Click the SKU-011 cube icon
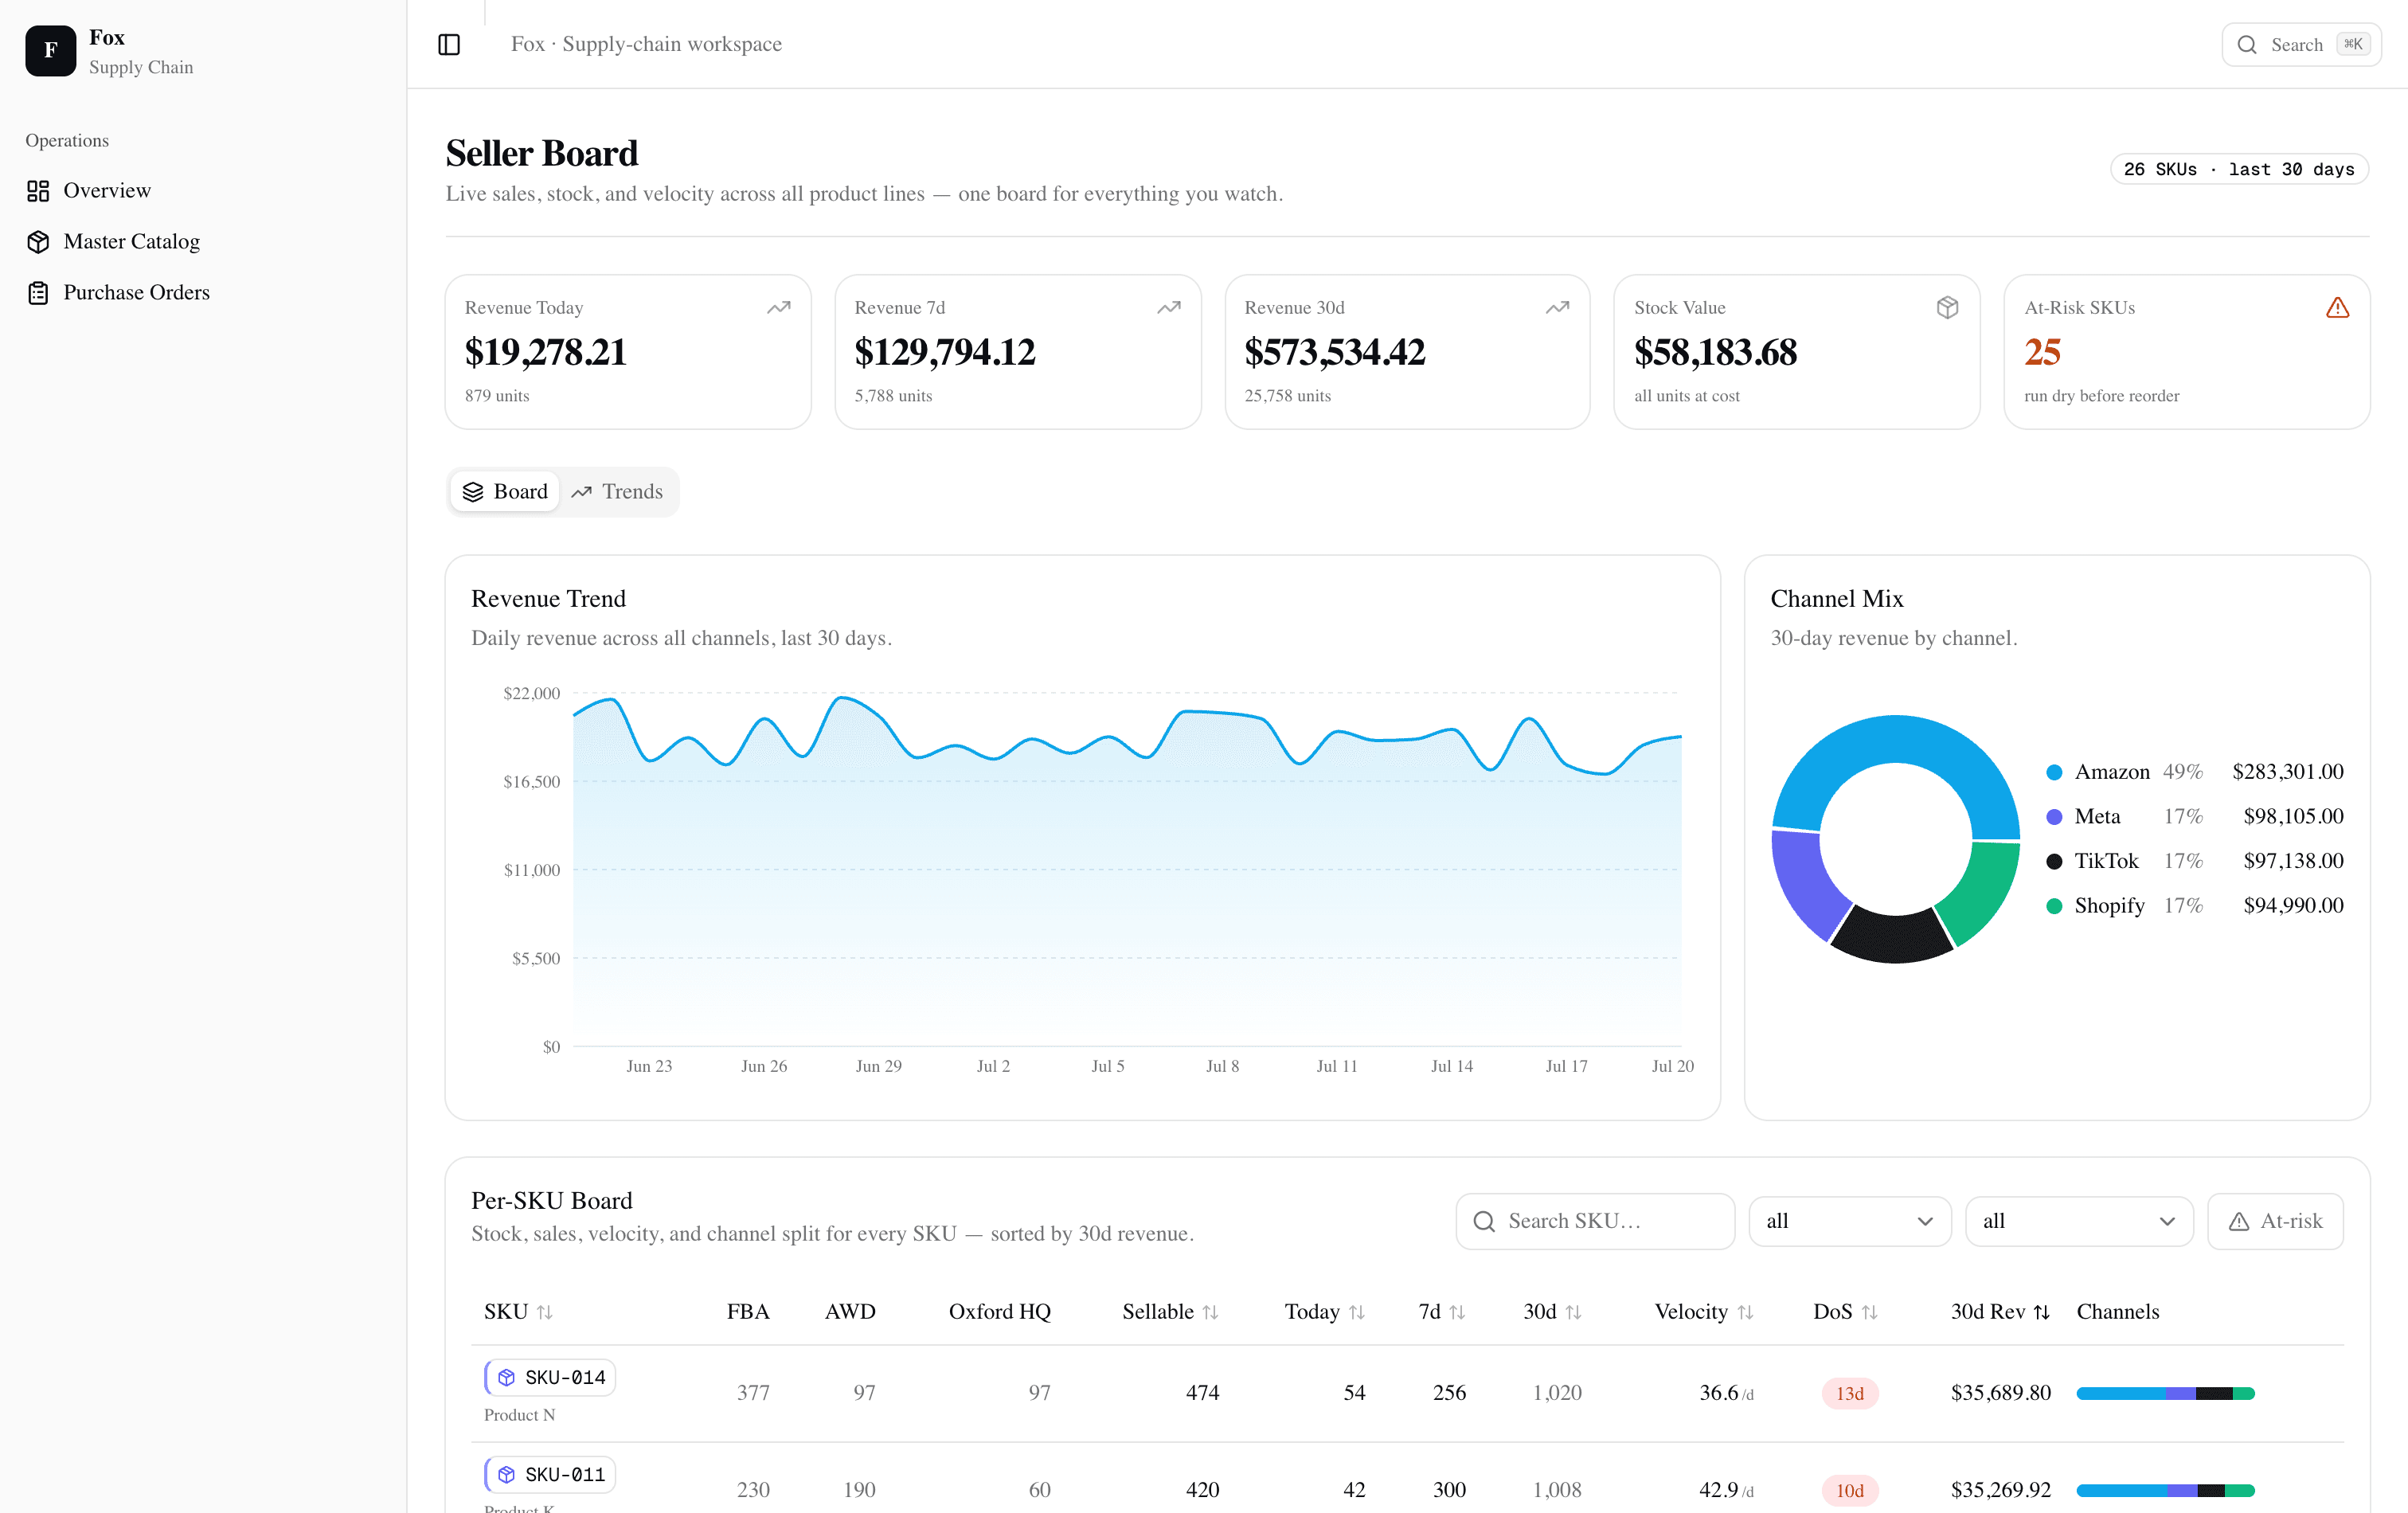This screenshot has width=2408, height=1513. tap(507, 1474)
